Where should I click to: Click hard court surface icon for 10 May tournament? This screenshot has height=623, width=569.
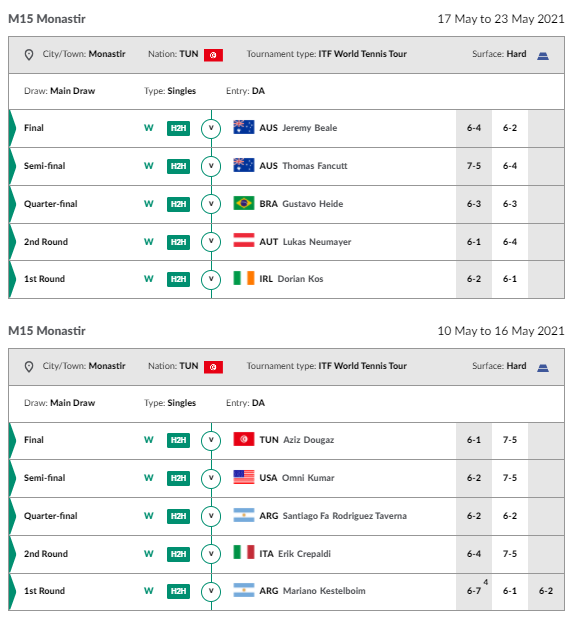542,368
